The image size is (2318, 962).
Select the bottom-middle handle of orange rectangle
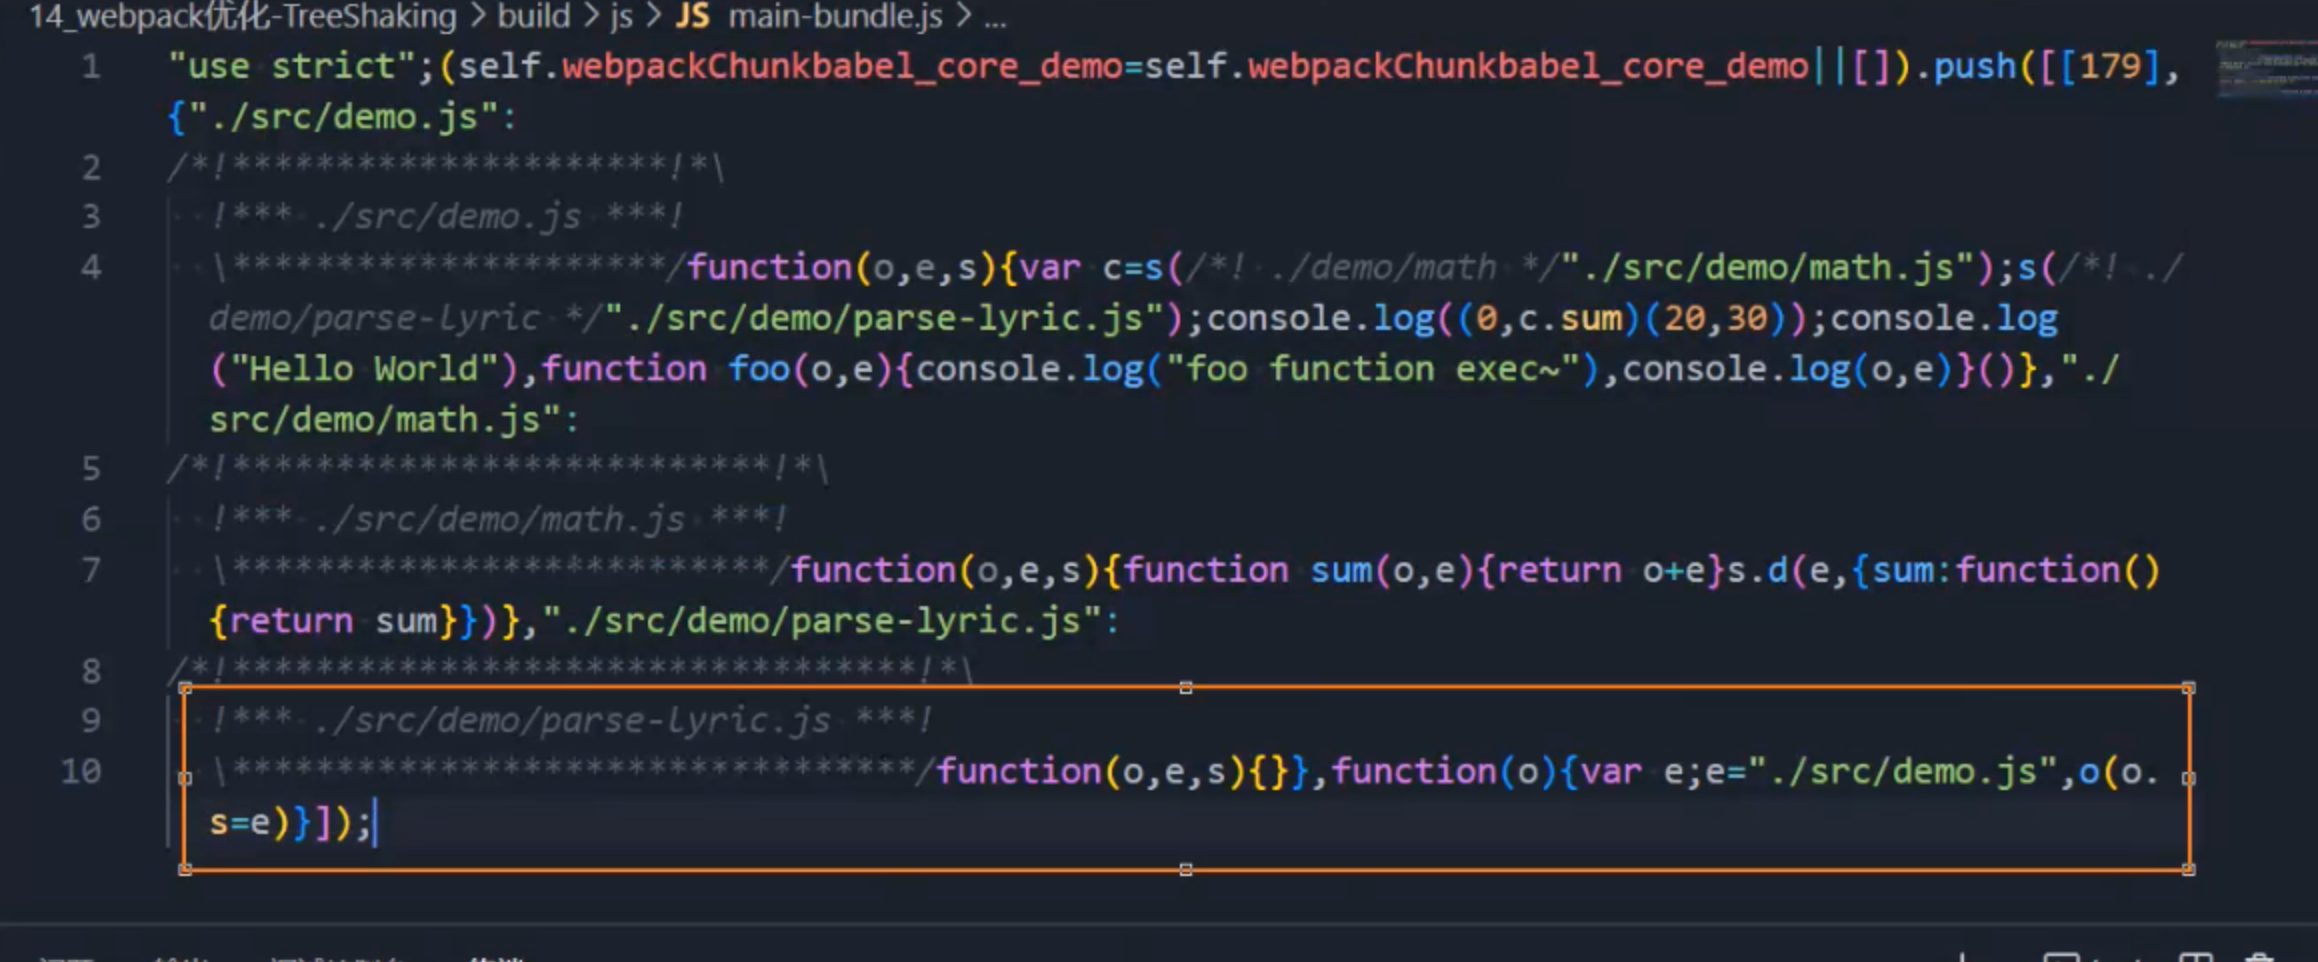[x=1186, y=870]
